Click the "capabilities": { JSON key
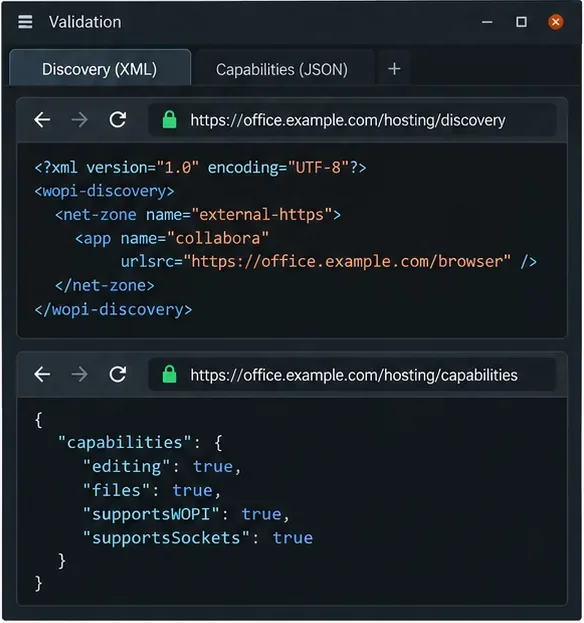 coord(140,443)
